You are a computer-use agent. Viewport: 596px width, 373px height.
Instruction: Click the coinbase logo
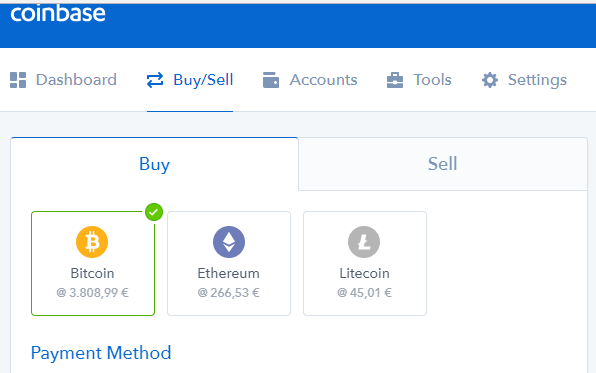point(58,13)
